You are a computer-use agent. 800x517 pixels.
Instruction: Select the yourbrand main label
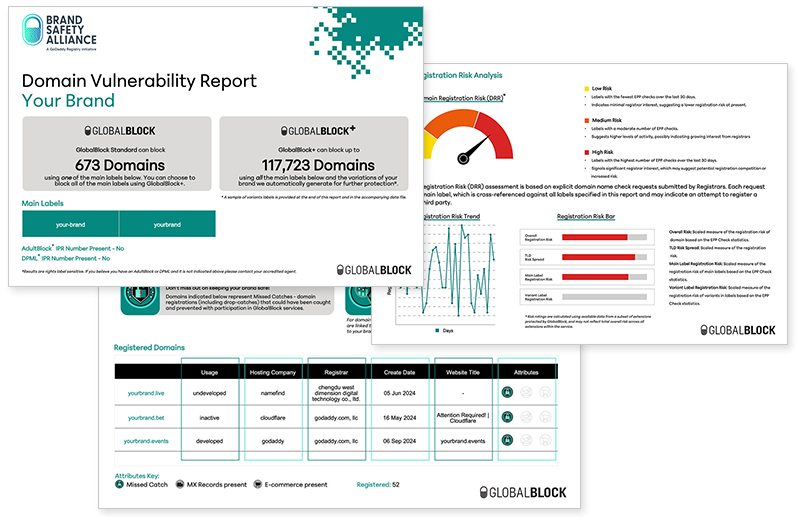167,224
